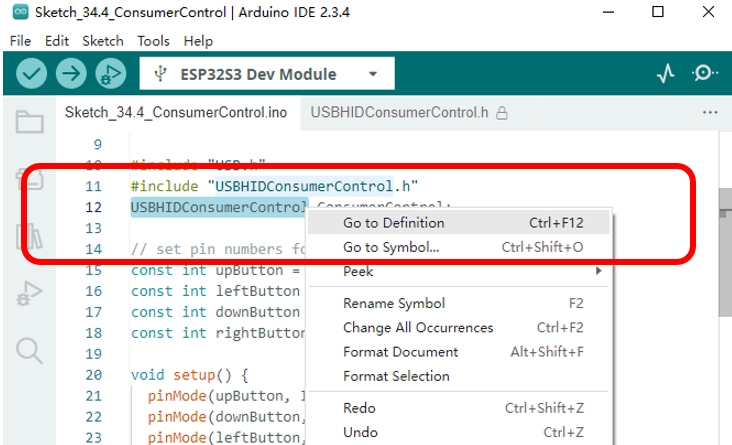This screenshot has width=732, height=445.
Task: Open the Sketchbook folder sidebar icon
Action: (29, 122)
